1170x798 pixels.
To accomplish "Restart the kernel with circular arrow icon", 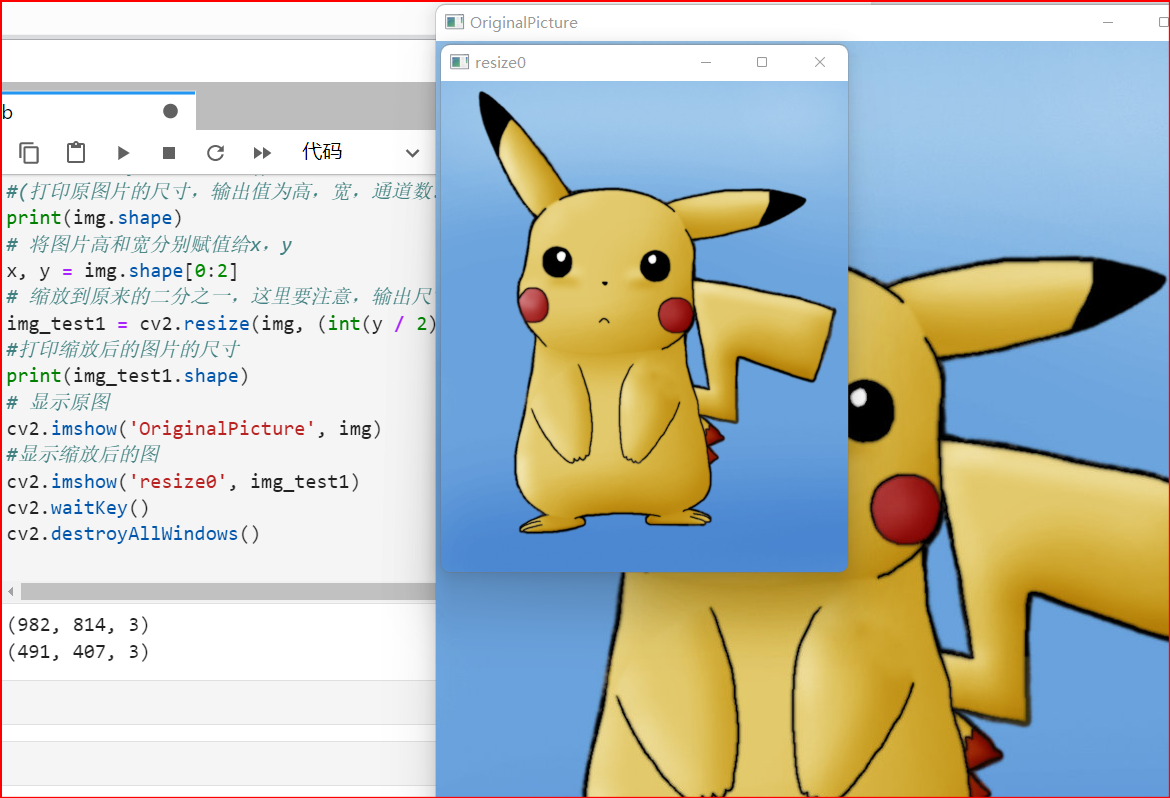I will [216, 153].
